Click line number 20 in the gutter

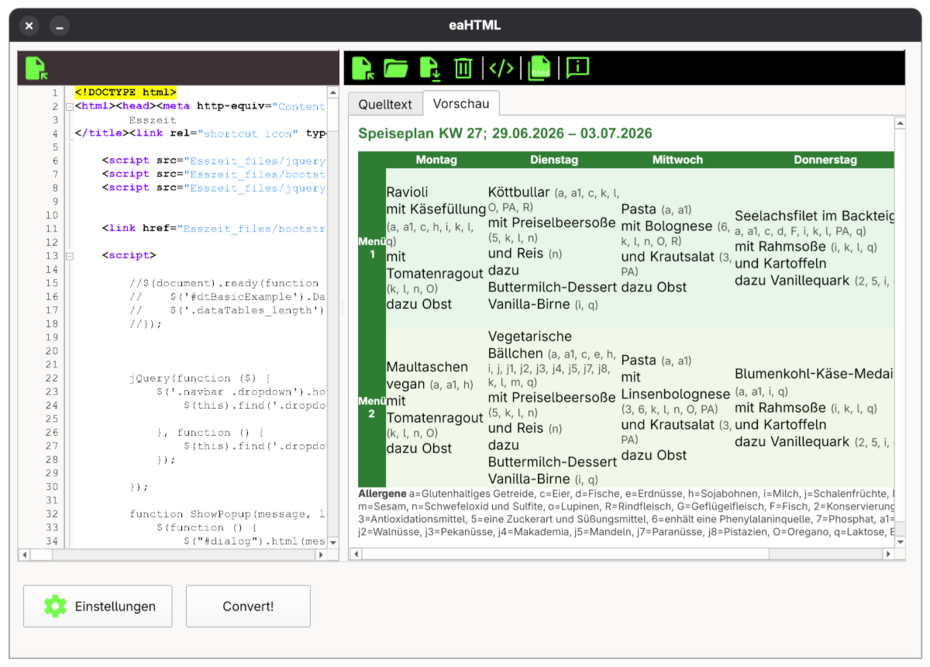[x=52, y=351]
